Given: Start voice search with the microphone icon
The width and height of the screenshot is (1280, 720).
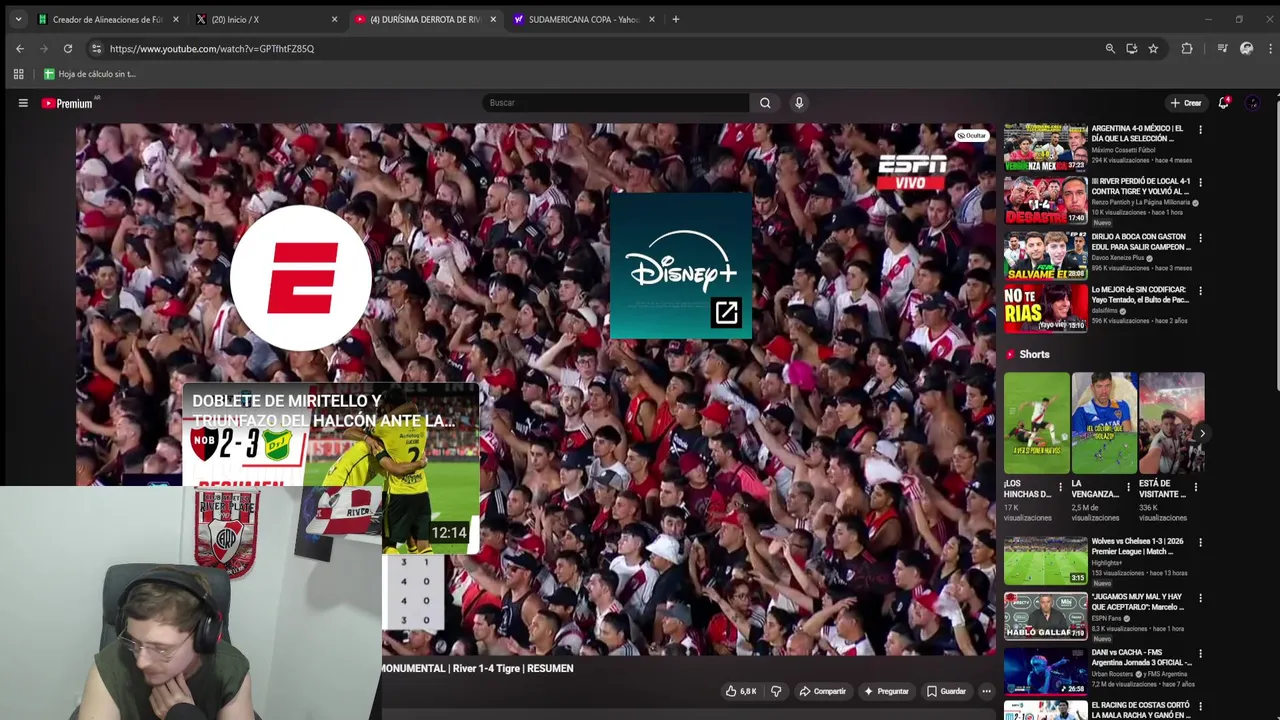Looking at the screenshot, I should point(799,103).
